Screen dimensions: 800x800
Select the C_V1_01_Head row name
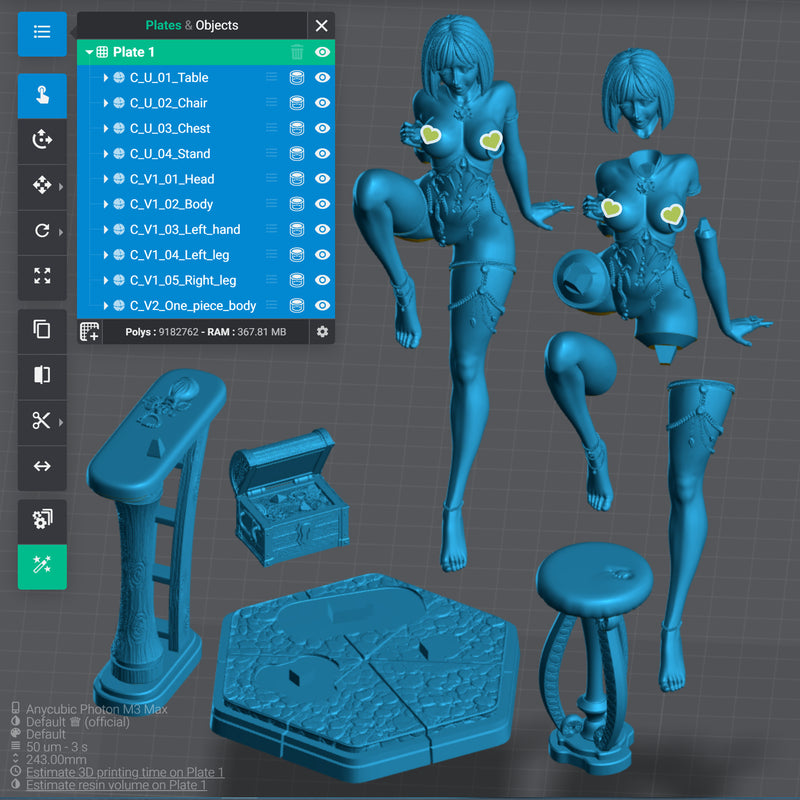pos(172,179)
